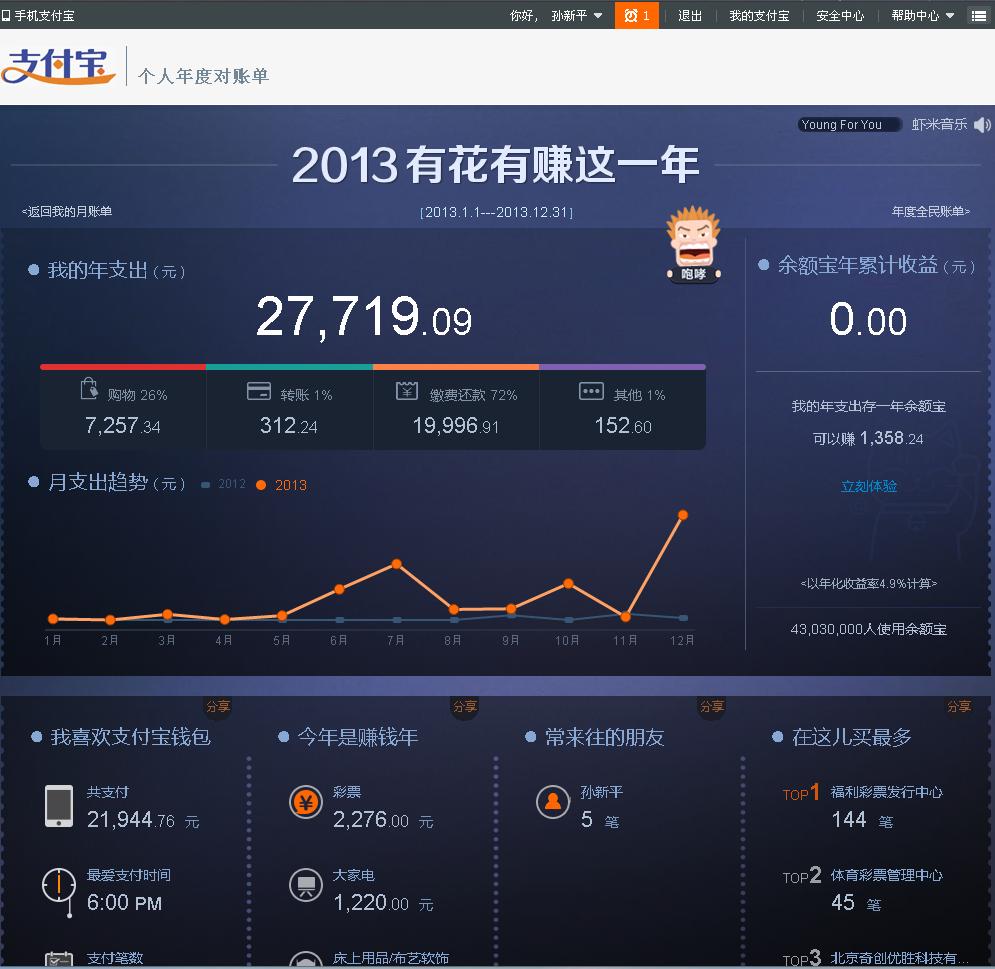Click the shopping bag icon 购物 26%
The width and height of the screenshot is (995, 969).
[89, 389]
